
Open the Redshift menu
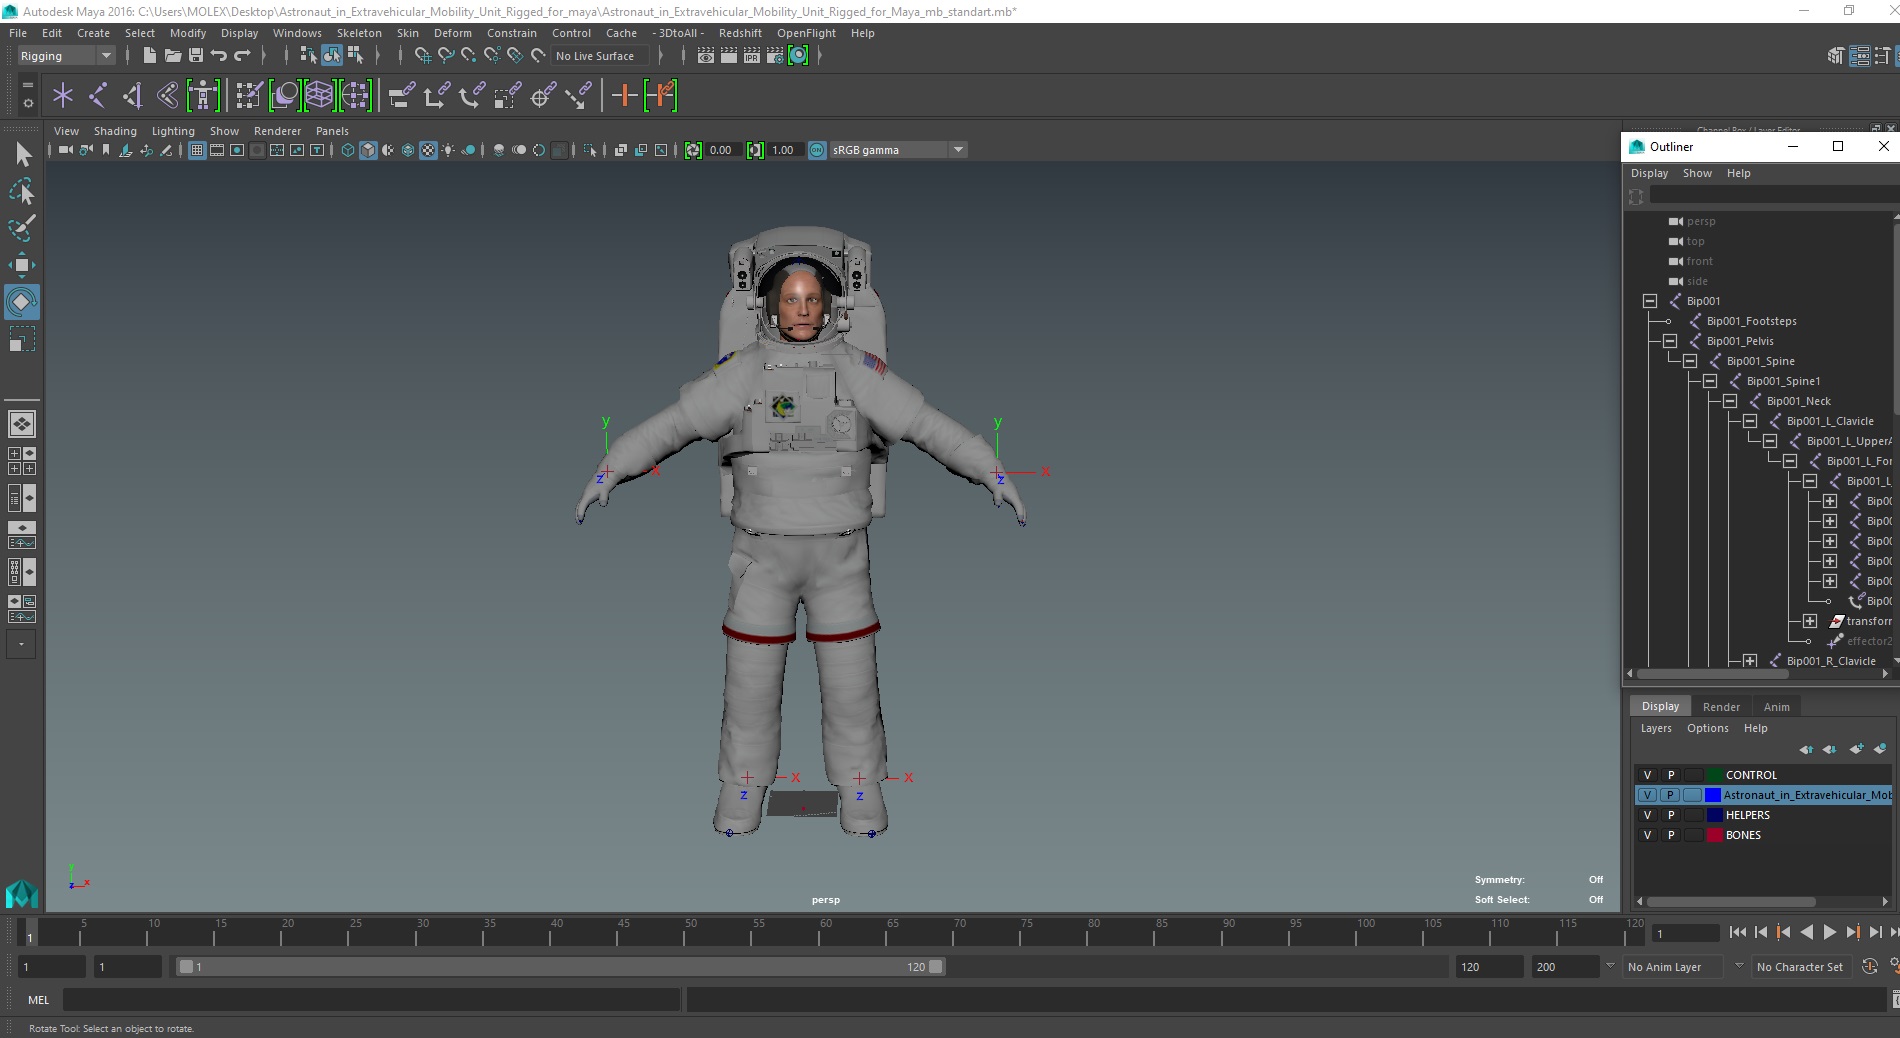[x=740, y=33]
